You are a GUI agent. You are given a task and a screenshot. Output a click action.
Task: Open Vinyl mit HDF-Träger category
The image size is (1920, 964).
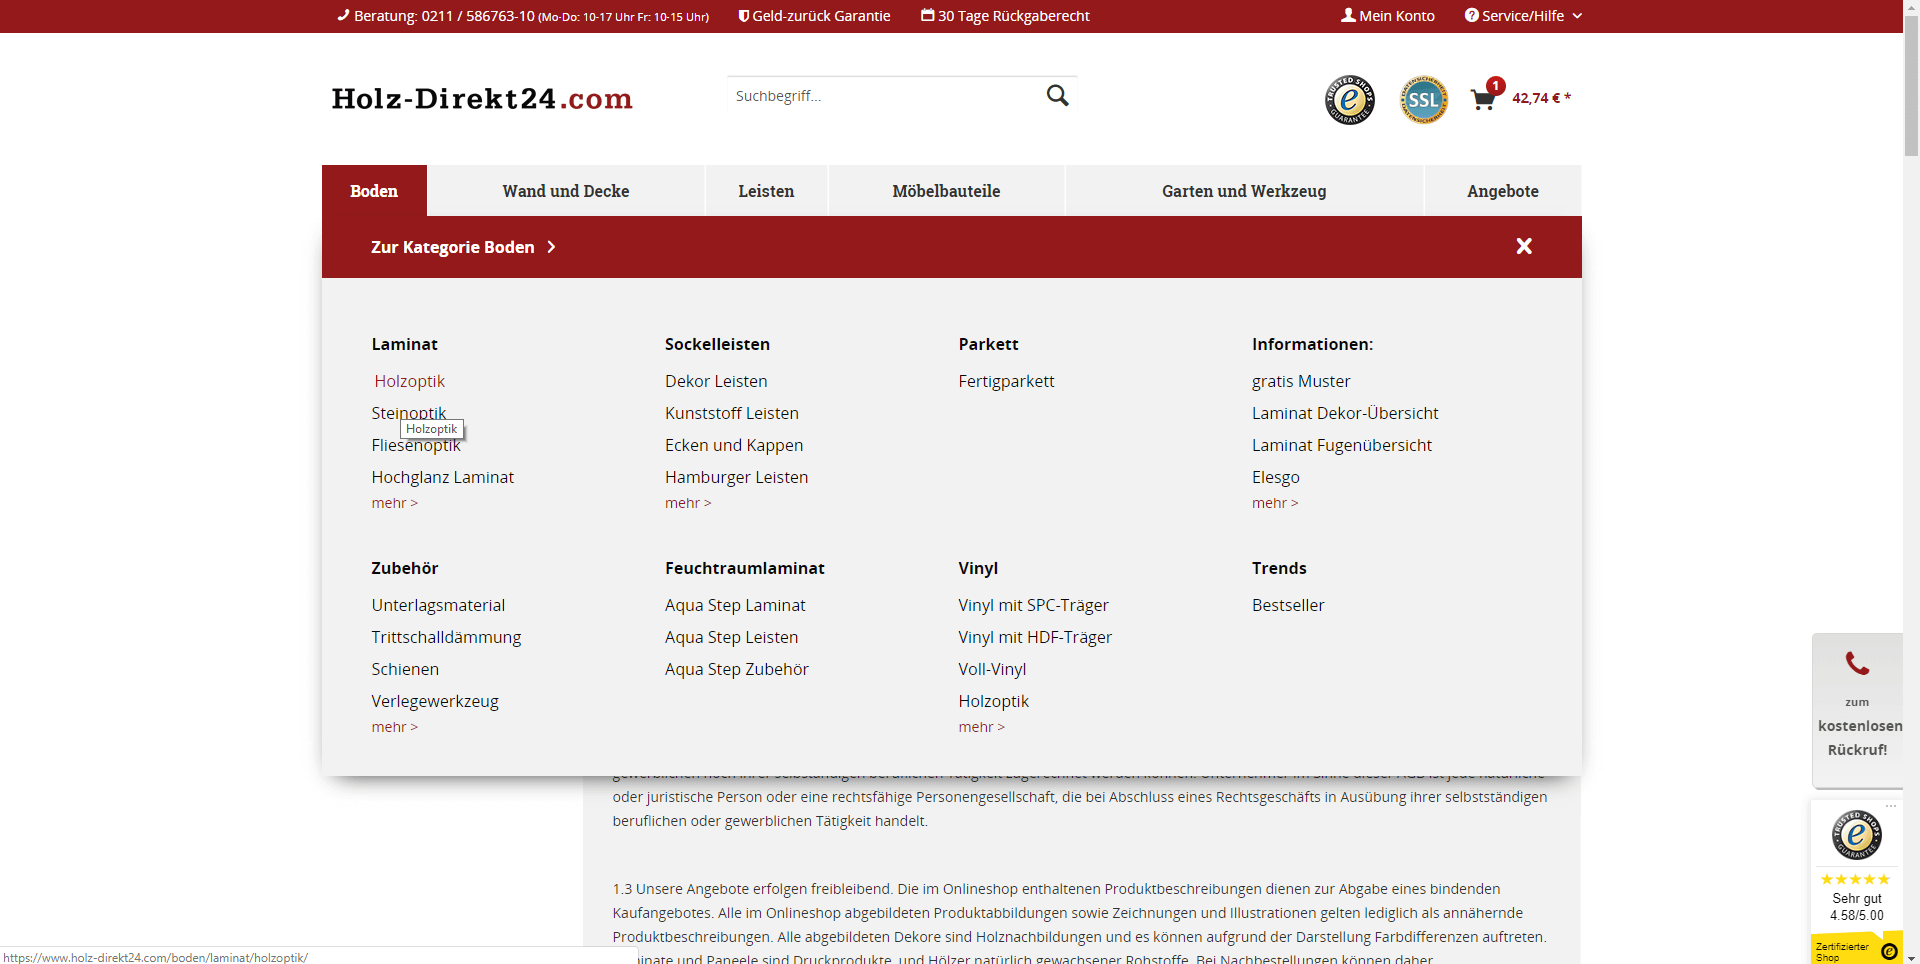pos(1035,637)
